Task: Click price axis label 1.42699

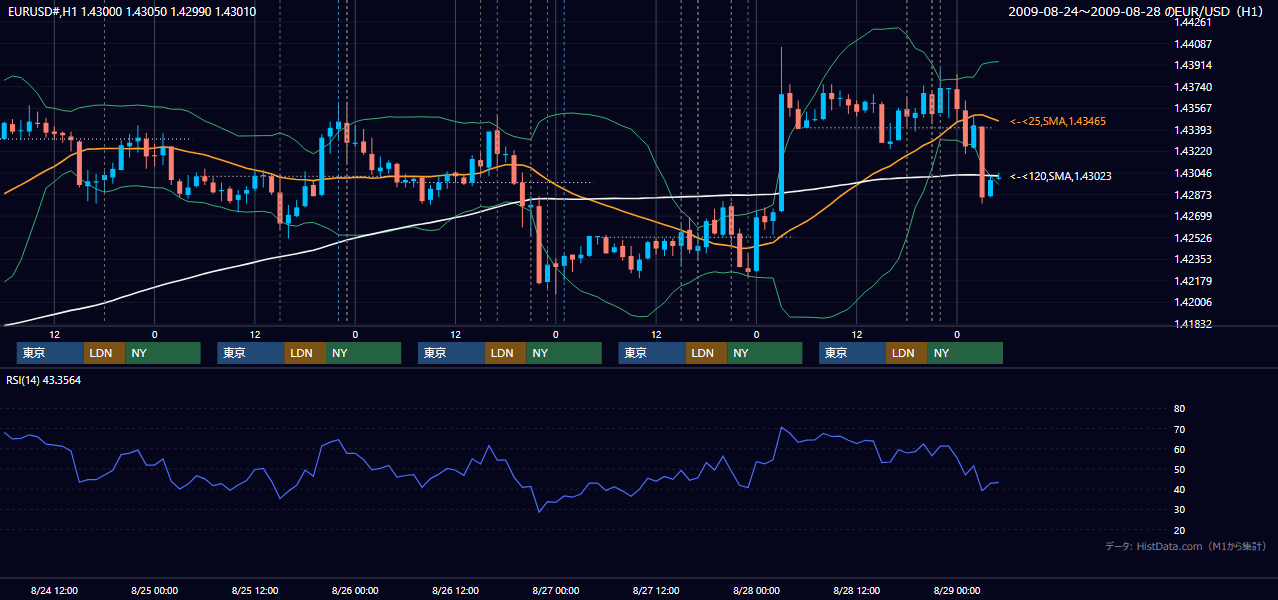Action: (1193, 216)
